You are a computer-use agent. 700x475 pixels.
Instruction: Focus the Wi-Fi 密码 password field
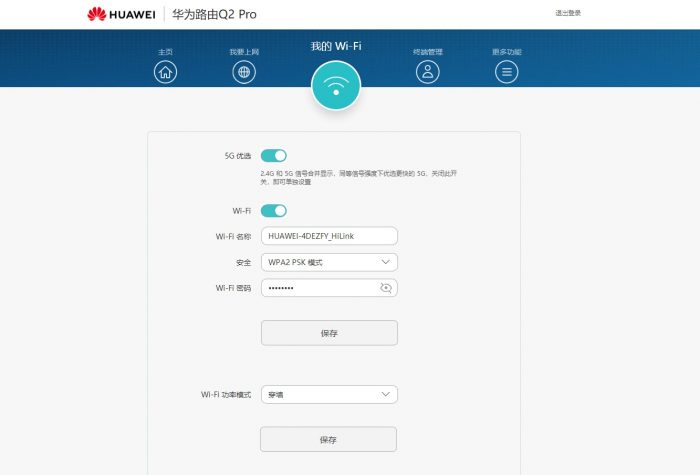318,288
